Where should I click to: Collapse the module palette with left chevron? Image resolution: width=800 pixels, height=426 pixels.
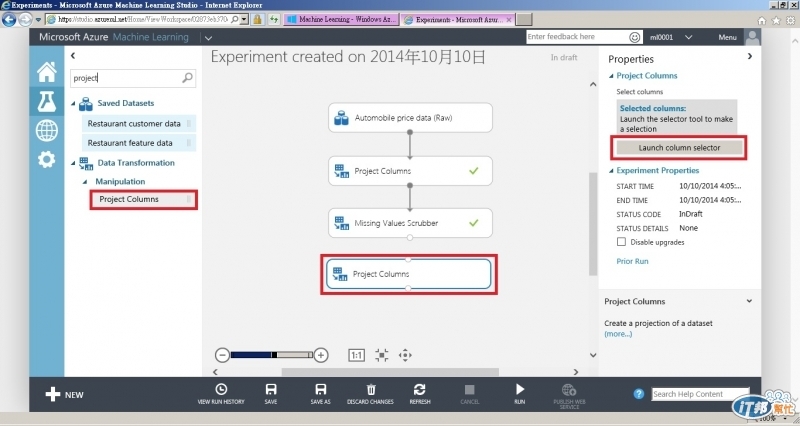(x=73, y=55)
